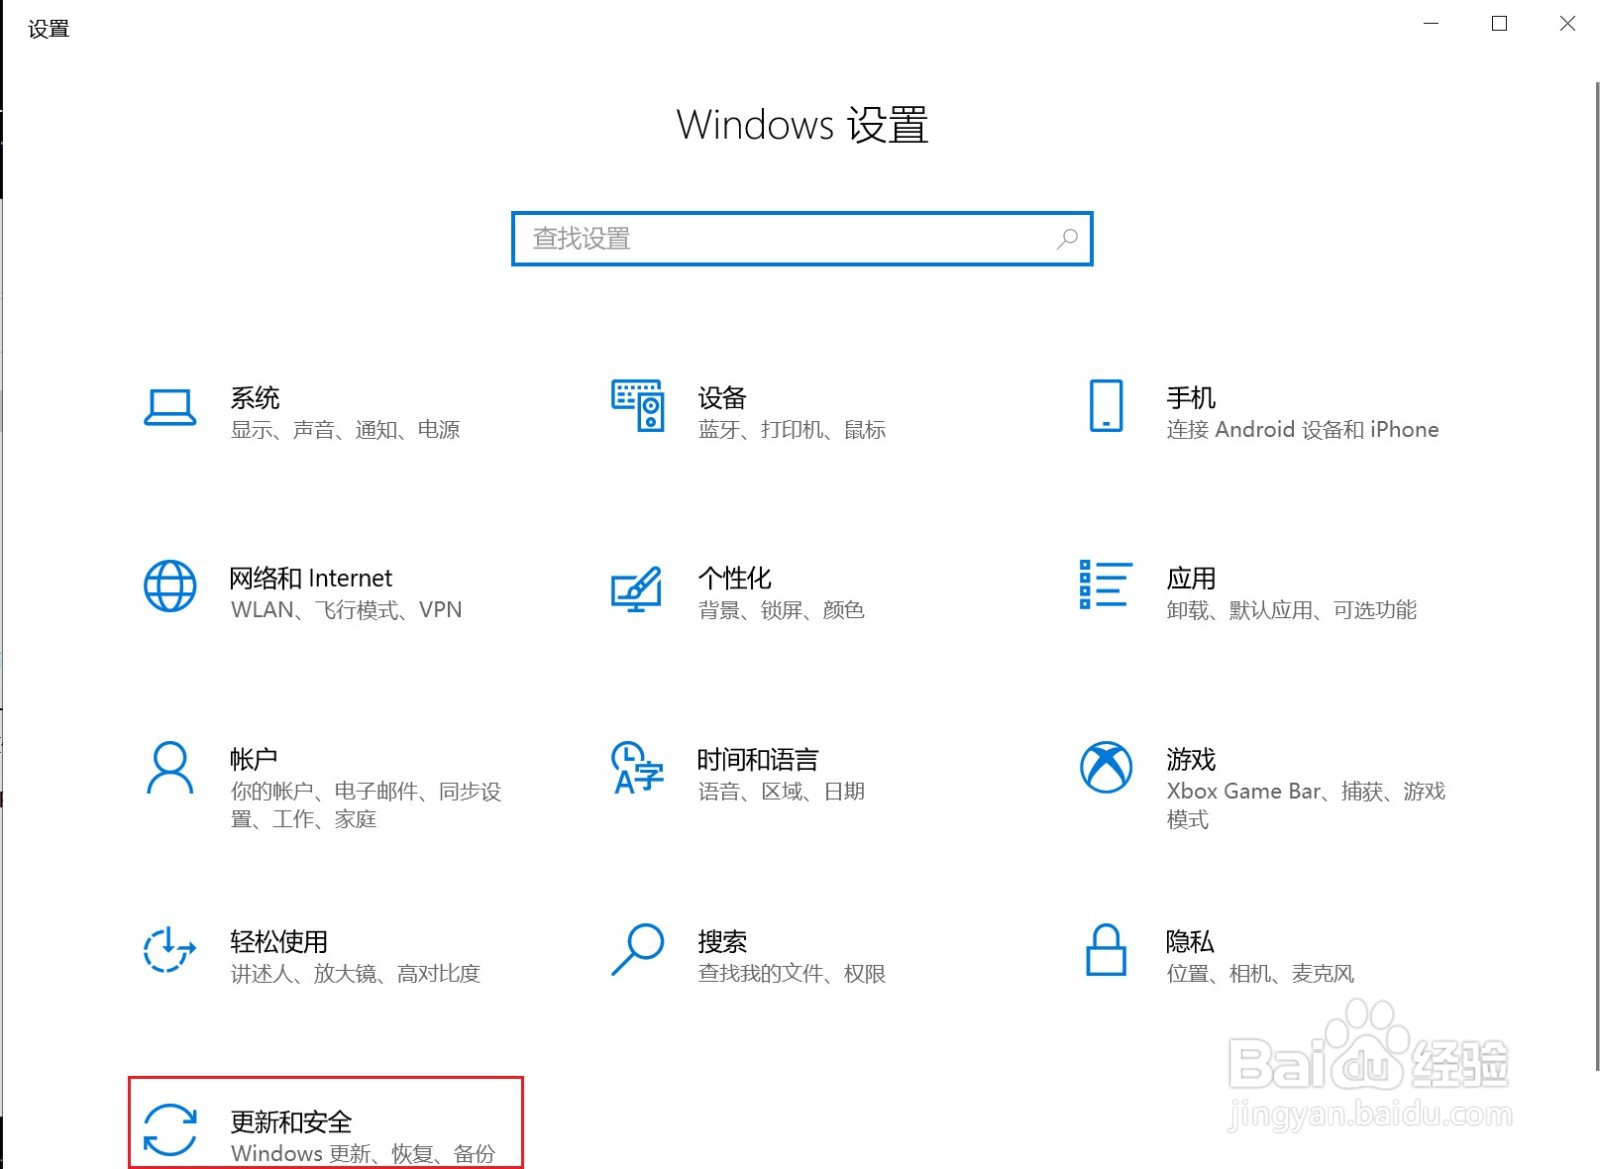
Task: Click the Xbox icon for 游戏
Action: (x=1106, y=767)
